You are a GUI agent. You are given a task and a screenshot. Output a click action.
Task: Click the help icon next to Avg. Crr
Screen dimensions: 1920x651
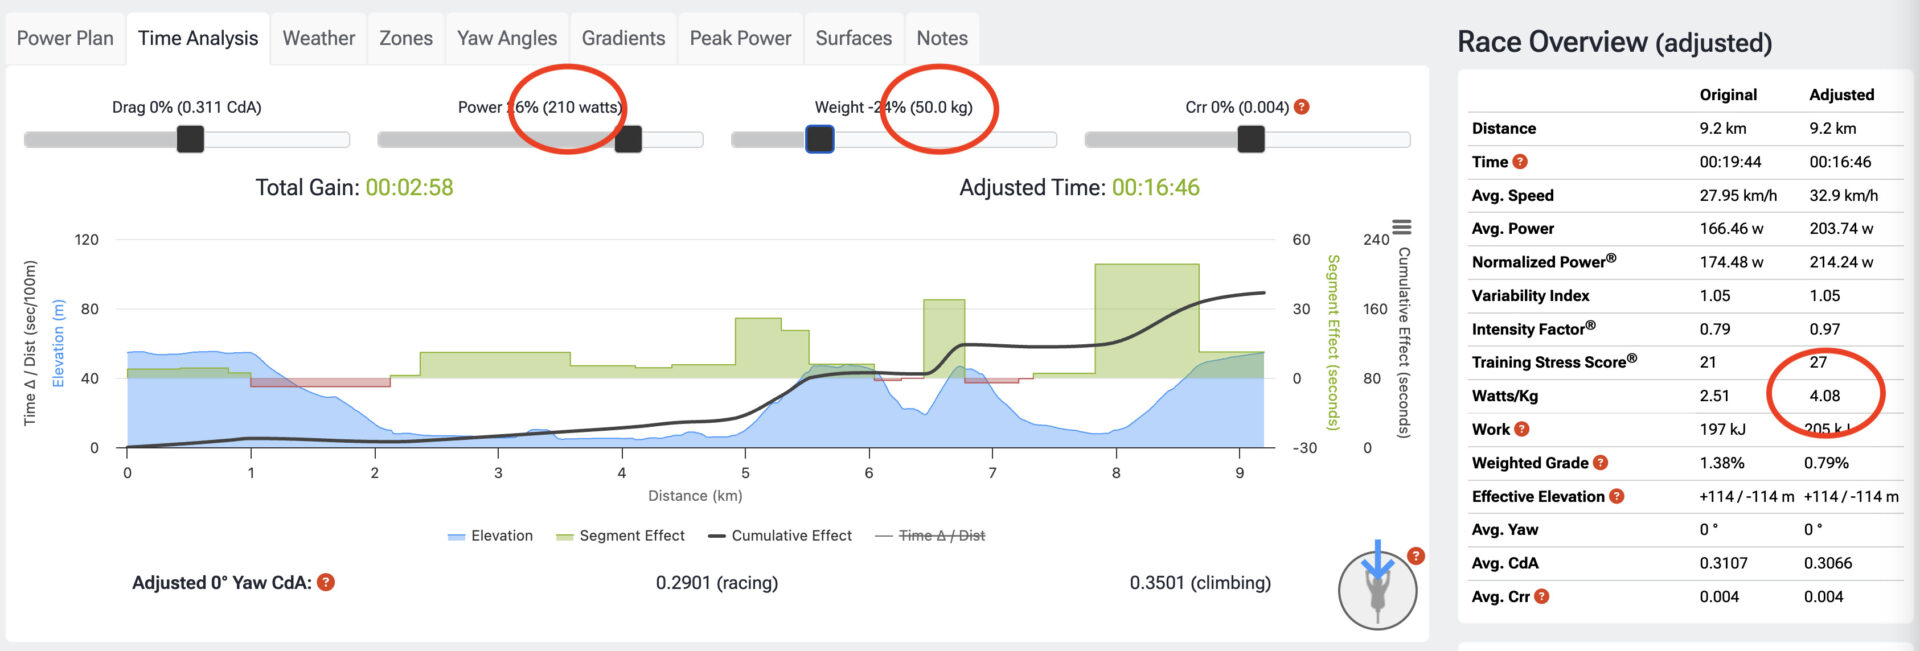1542,597
